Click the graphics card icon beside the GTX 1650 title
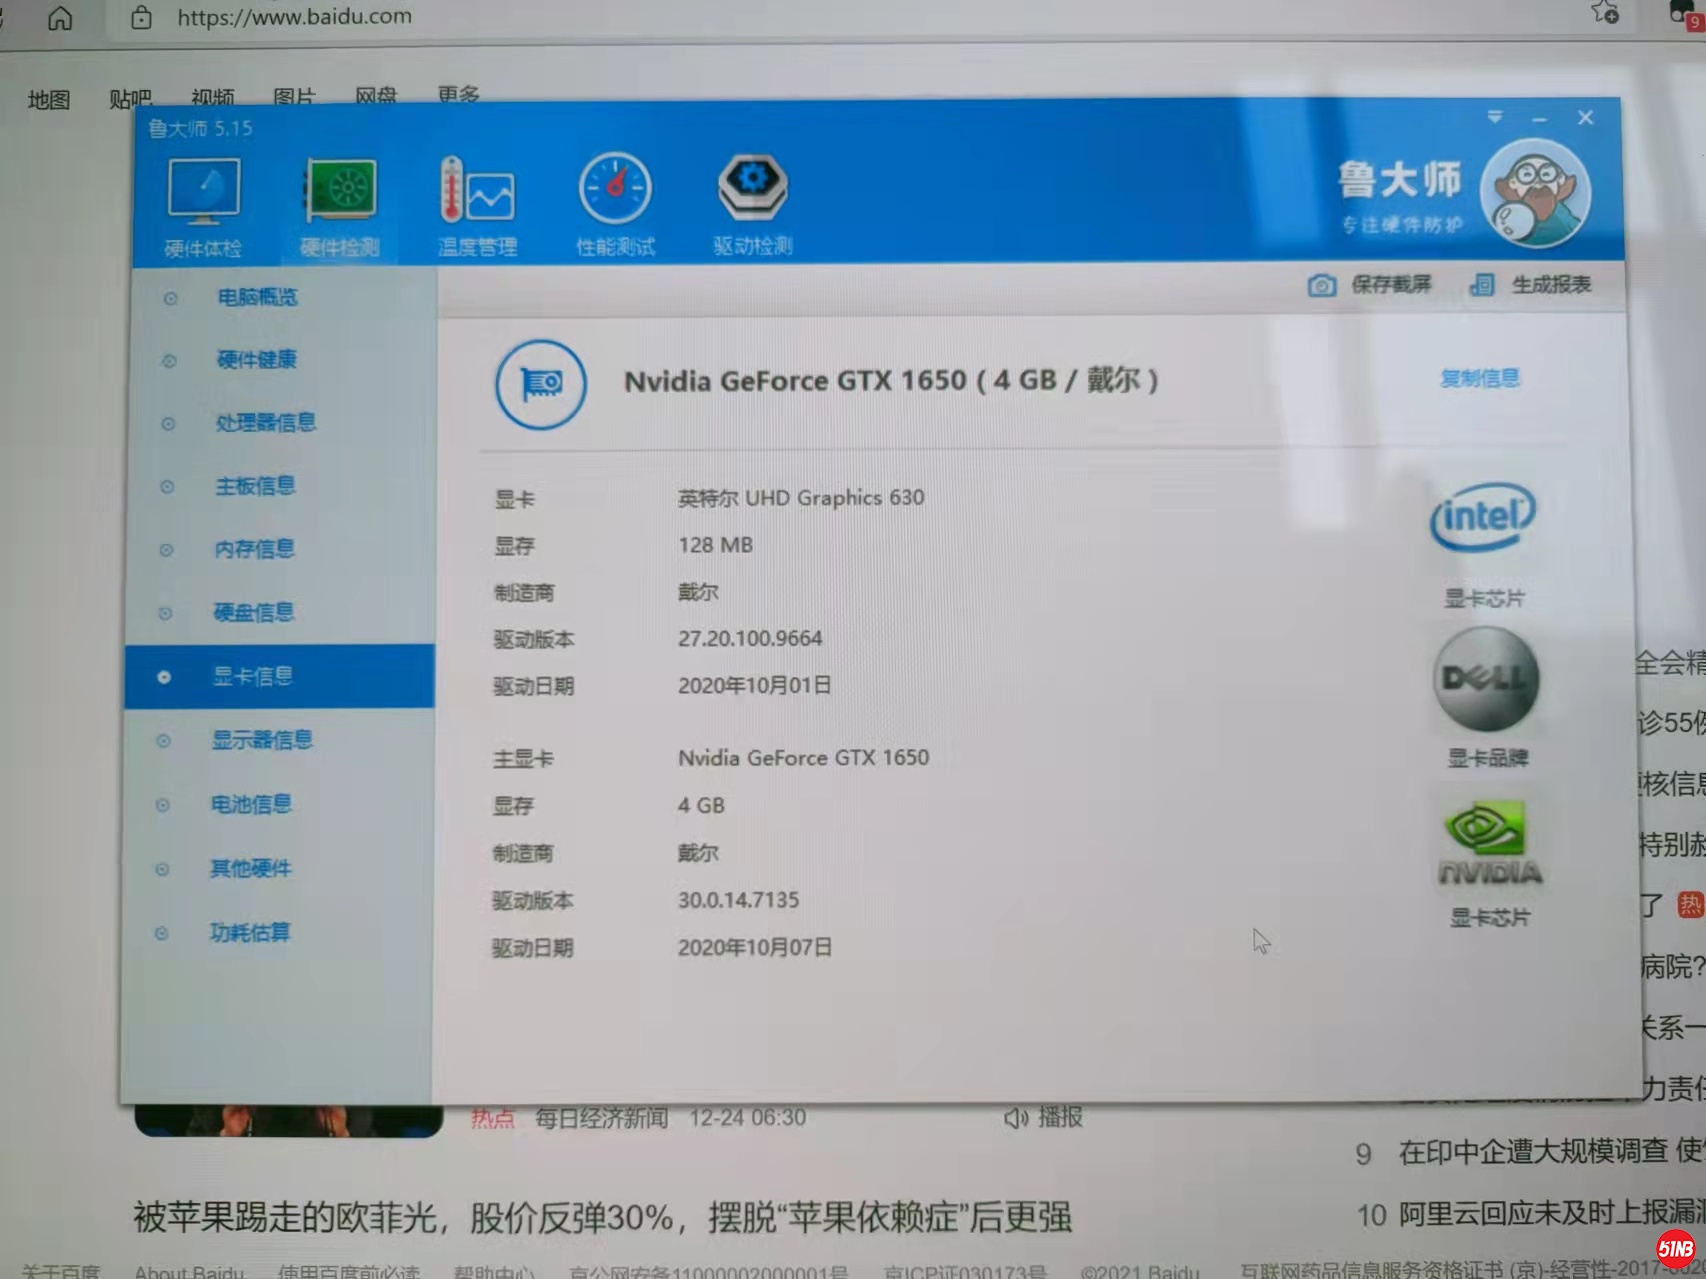The image size is (1706, 1279). 541,384
